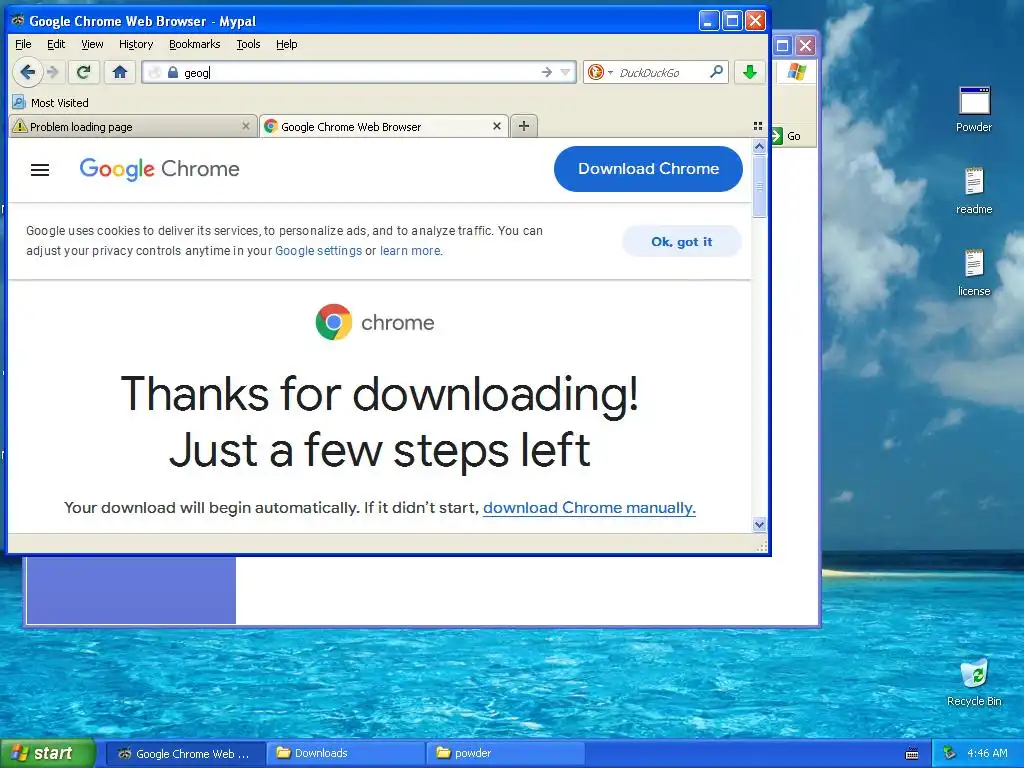
Task: Close the Google Chrome Web Browser tab
Action: click(497, 126)
